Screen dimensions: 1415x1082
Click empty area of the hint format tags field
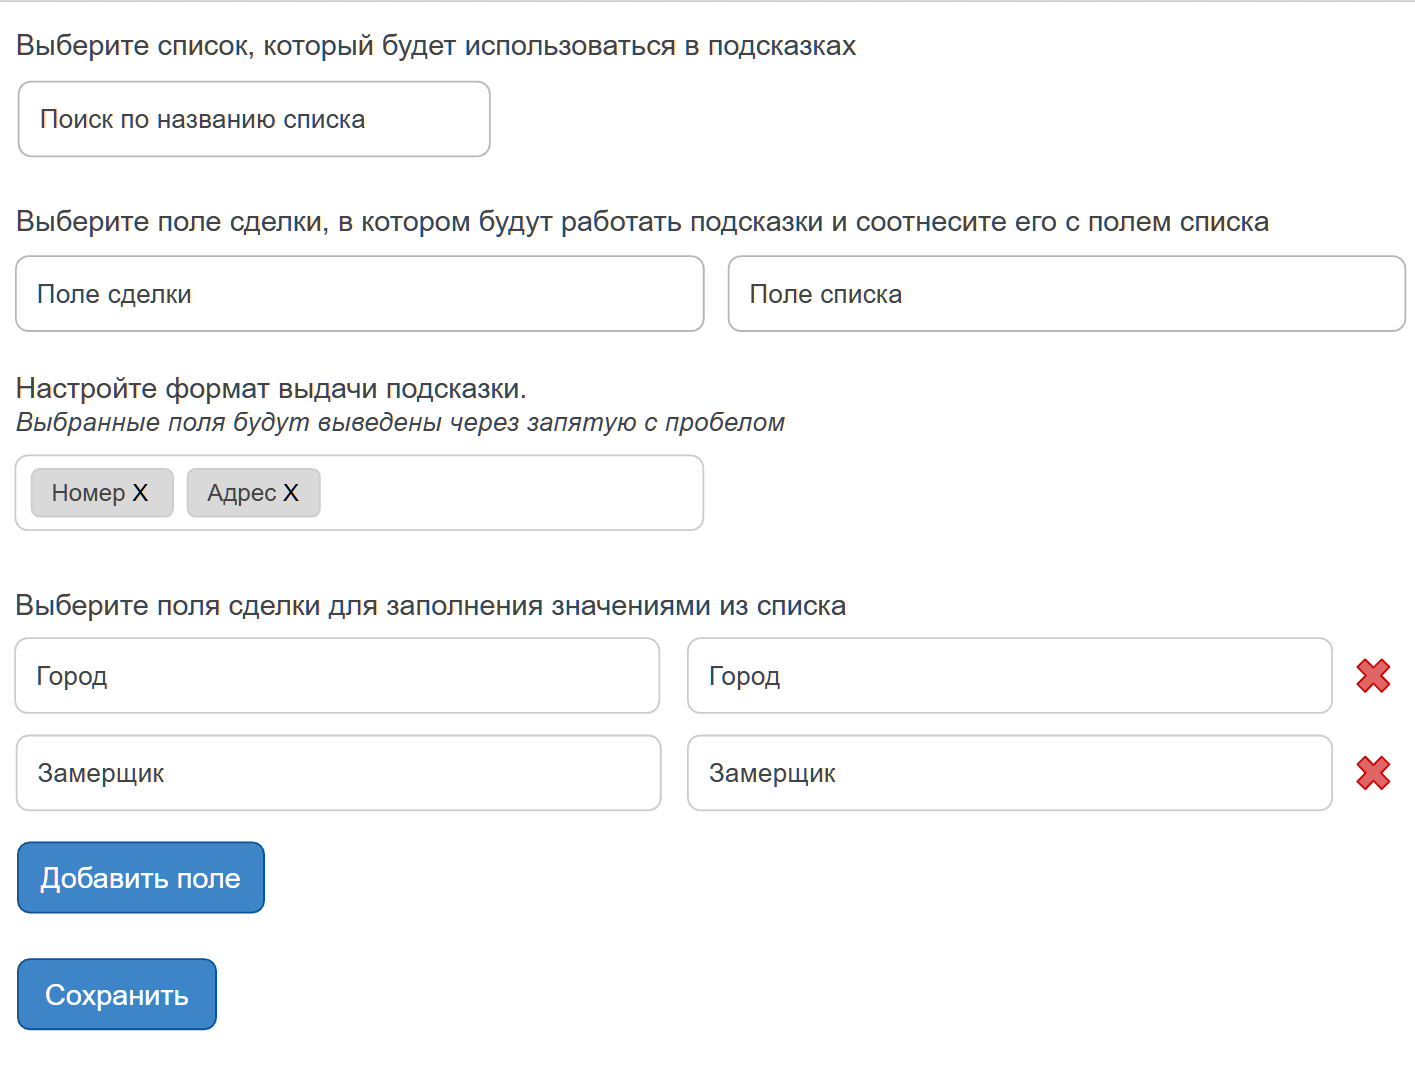tap(510, 493)
